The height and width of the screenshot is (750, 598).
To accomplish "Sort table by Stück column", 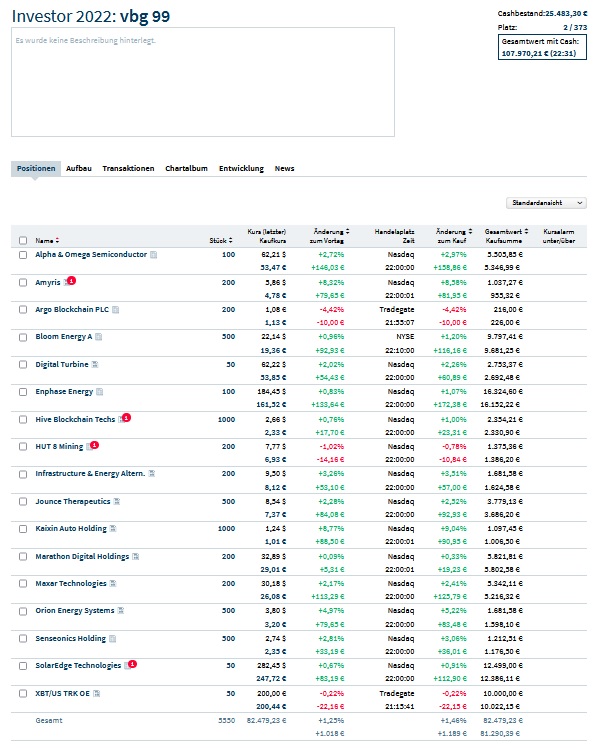I will [x=221, y=241].
